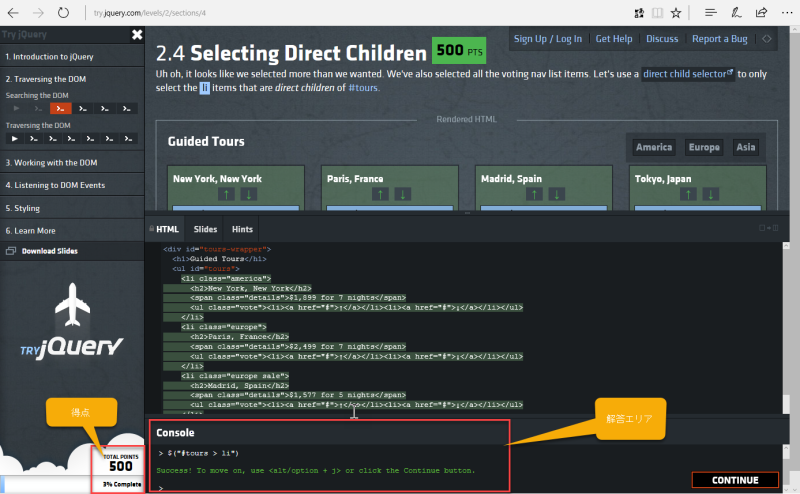Screen dimensions: 800x494
Task: Filter tours by America
Action: 654,147
